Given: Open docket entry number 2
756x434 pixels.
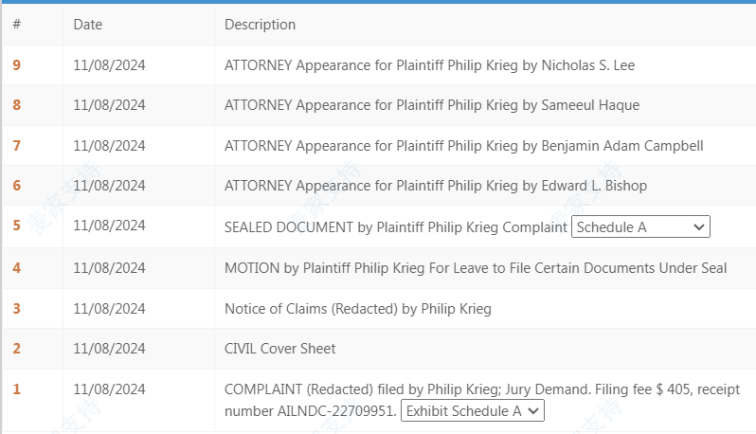Looking at the screenshot, I should click(x=17, y=349).
